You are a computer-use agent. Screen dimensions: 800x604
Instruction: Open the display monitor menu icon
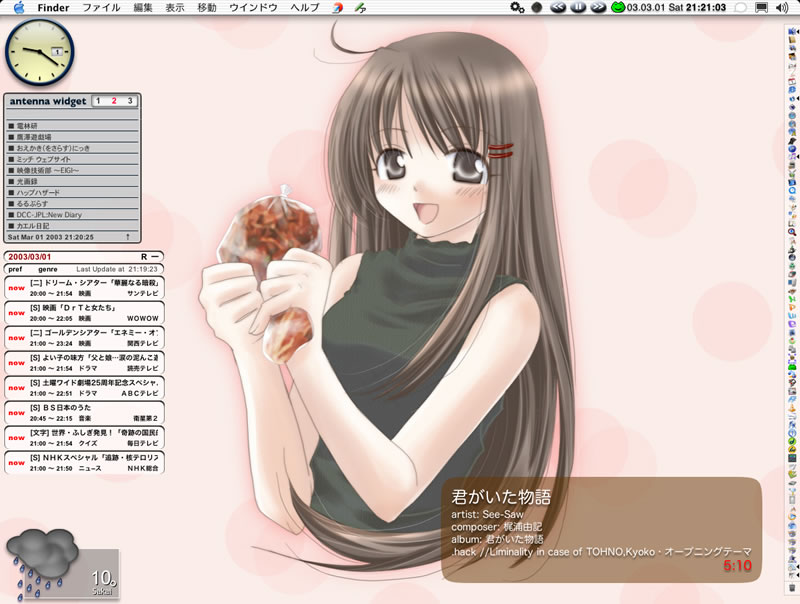(761, 8)
